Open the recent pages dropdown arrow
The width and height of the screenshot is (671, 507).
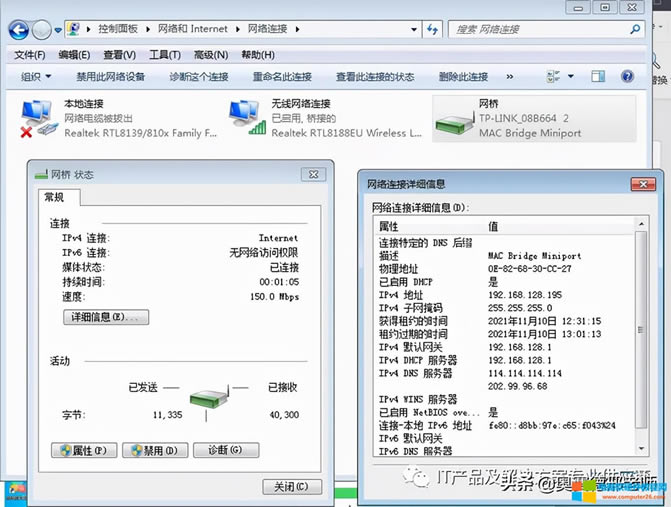58,30
